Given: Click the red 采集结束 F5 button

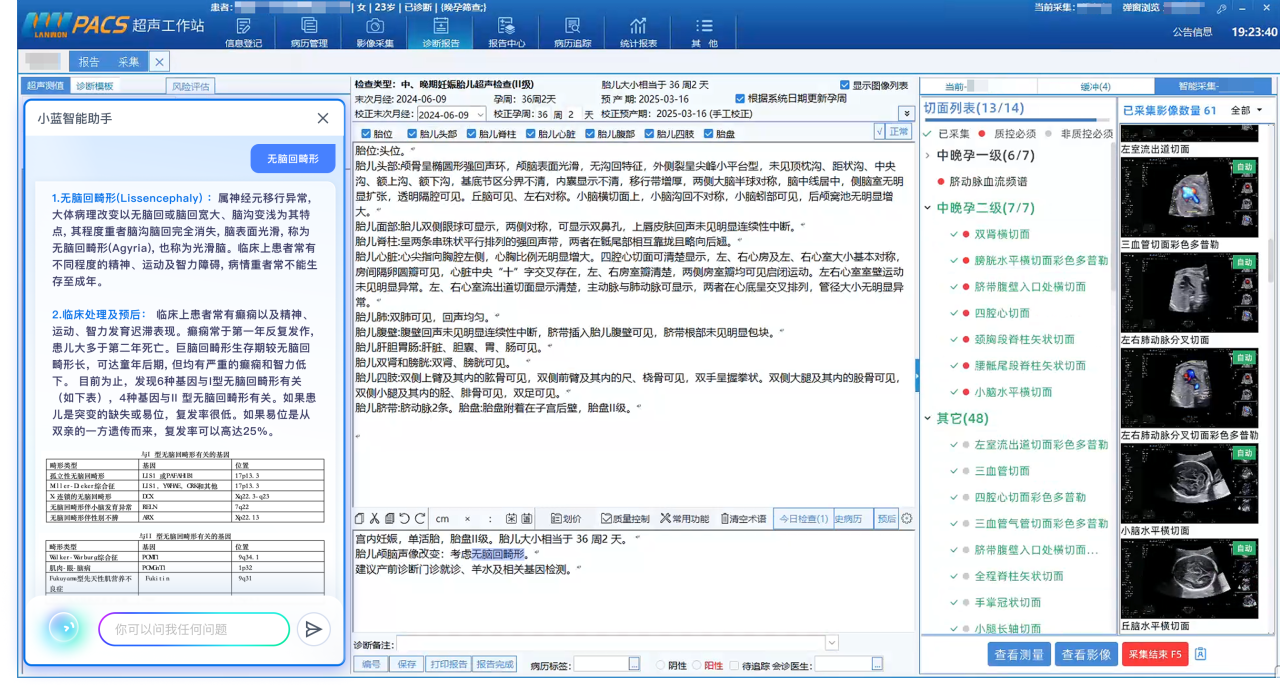Looking at the screenshot, I should (x=1155, y=655).
